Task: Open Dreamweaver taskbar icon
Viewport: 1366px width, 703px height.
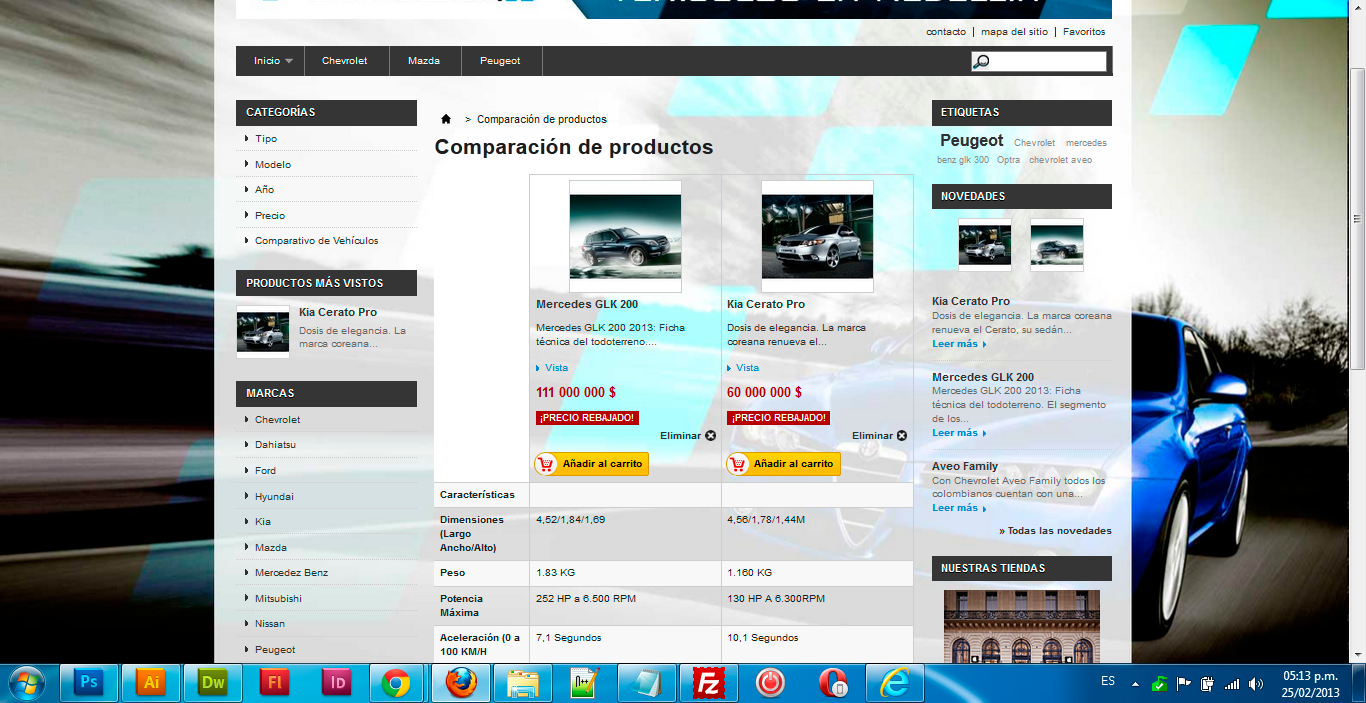Action: 214,683
